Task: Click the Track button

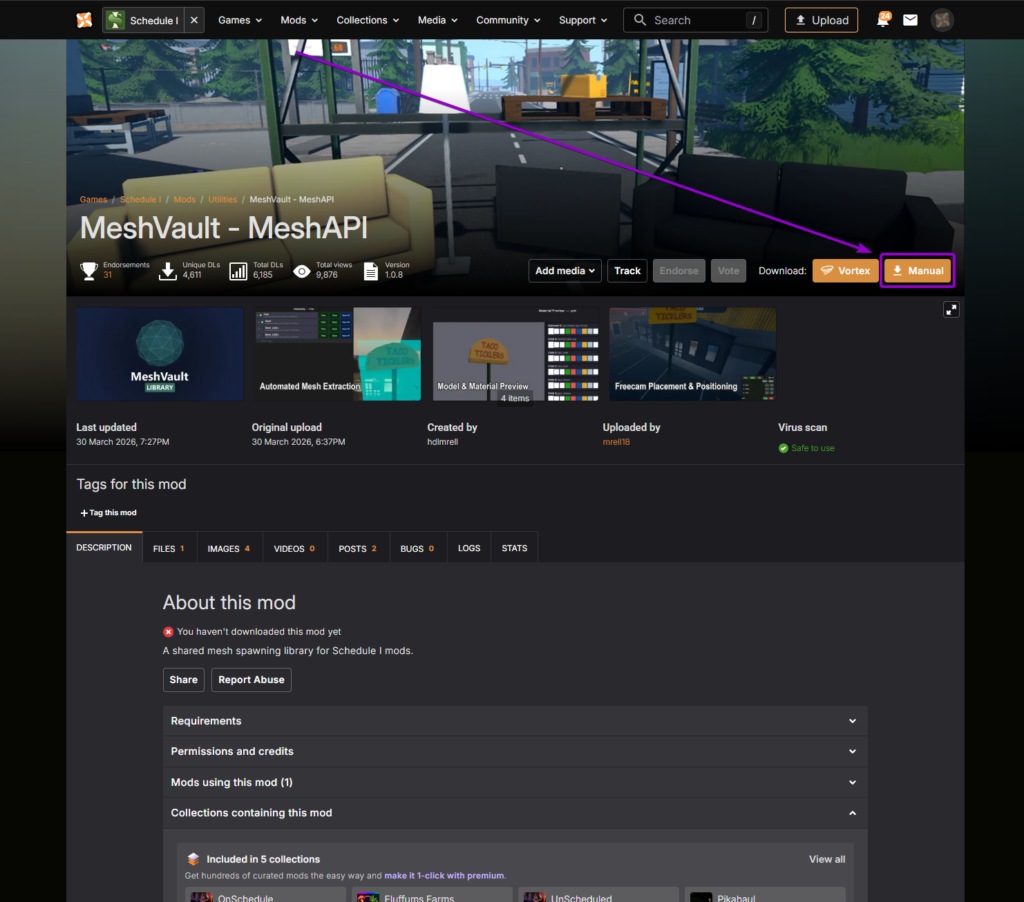Action: (627, 270)
